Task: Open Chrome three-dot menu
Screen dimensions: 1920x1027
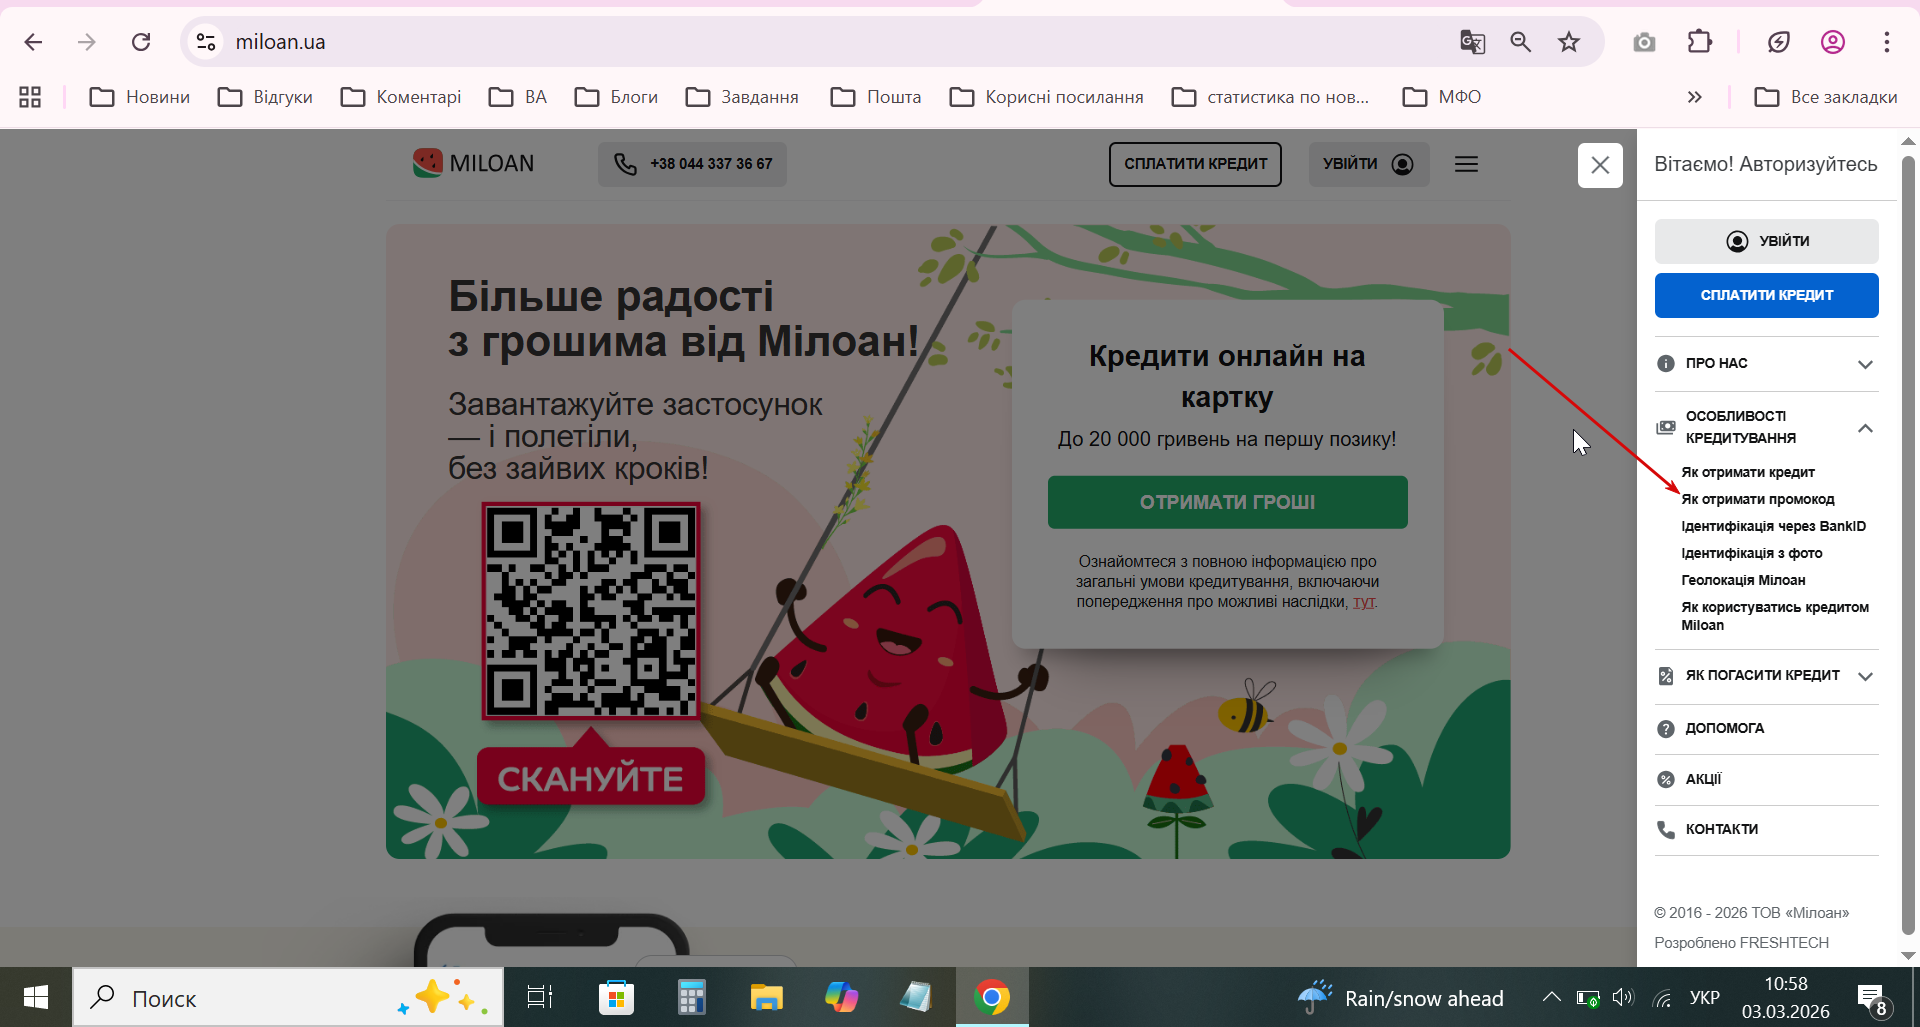Action: point(1887,42)
